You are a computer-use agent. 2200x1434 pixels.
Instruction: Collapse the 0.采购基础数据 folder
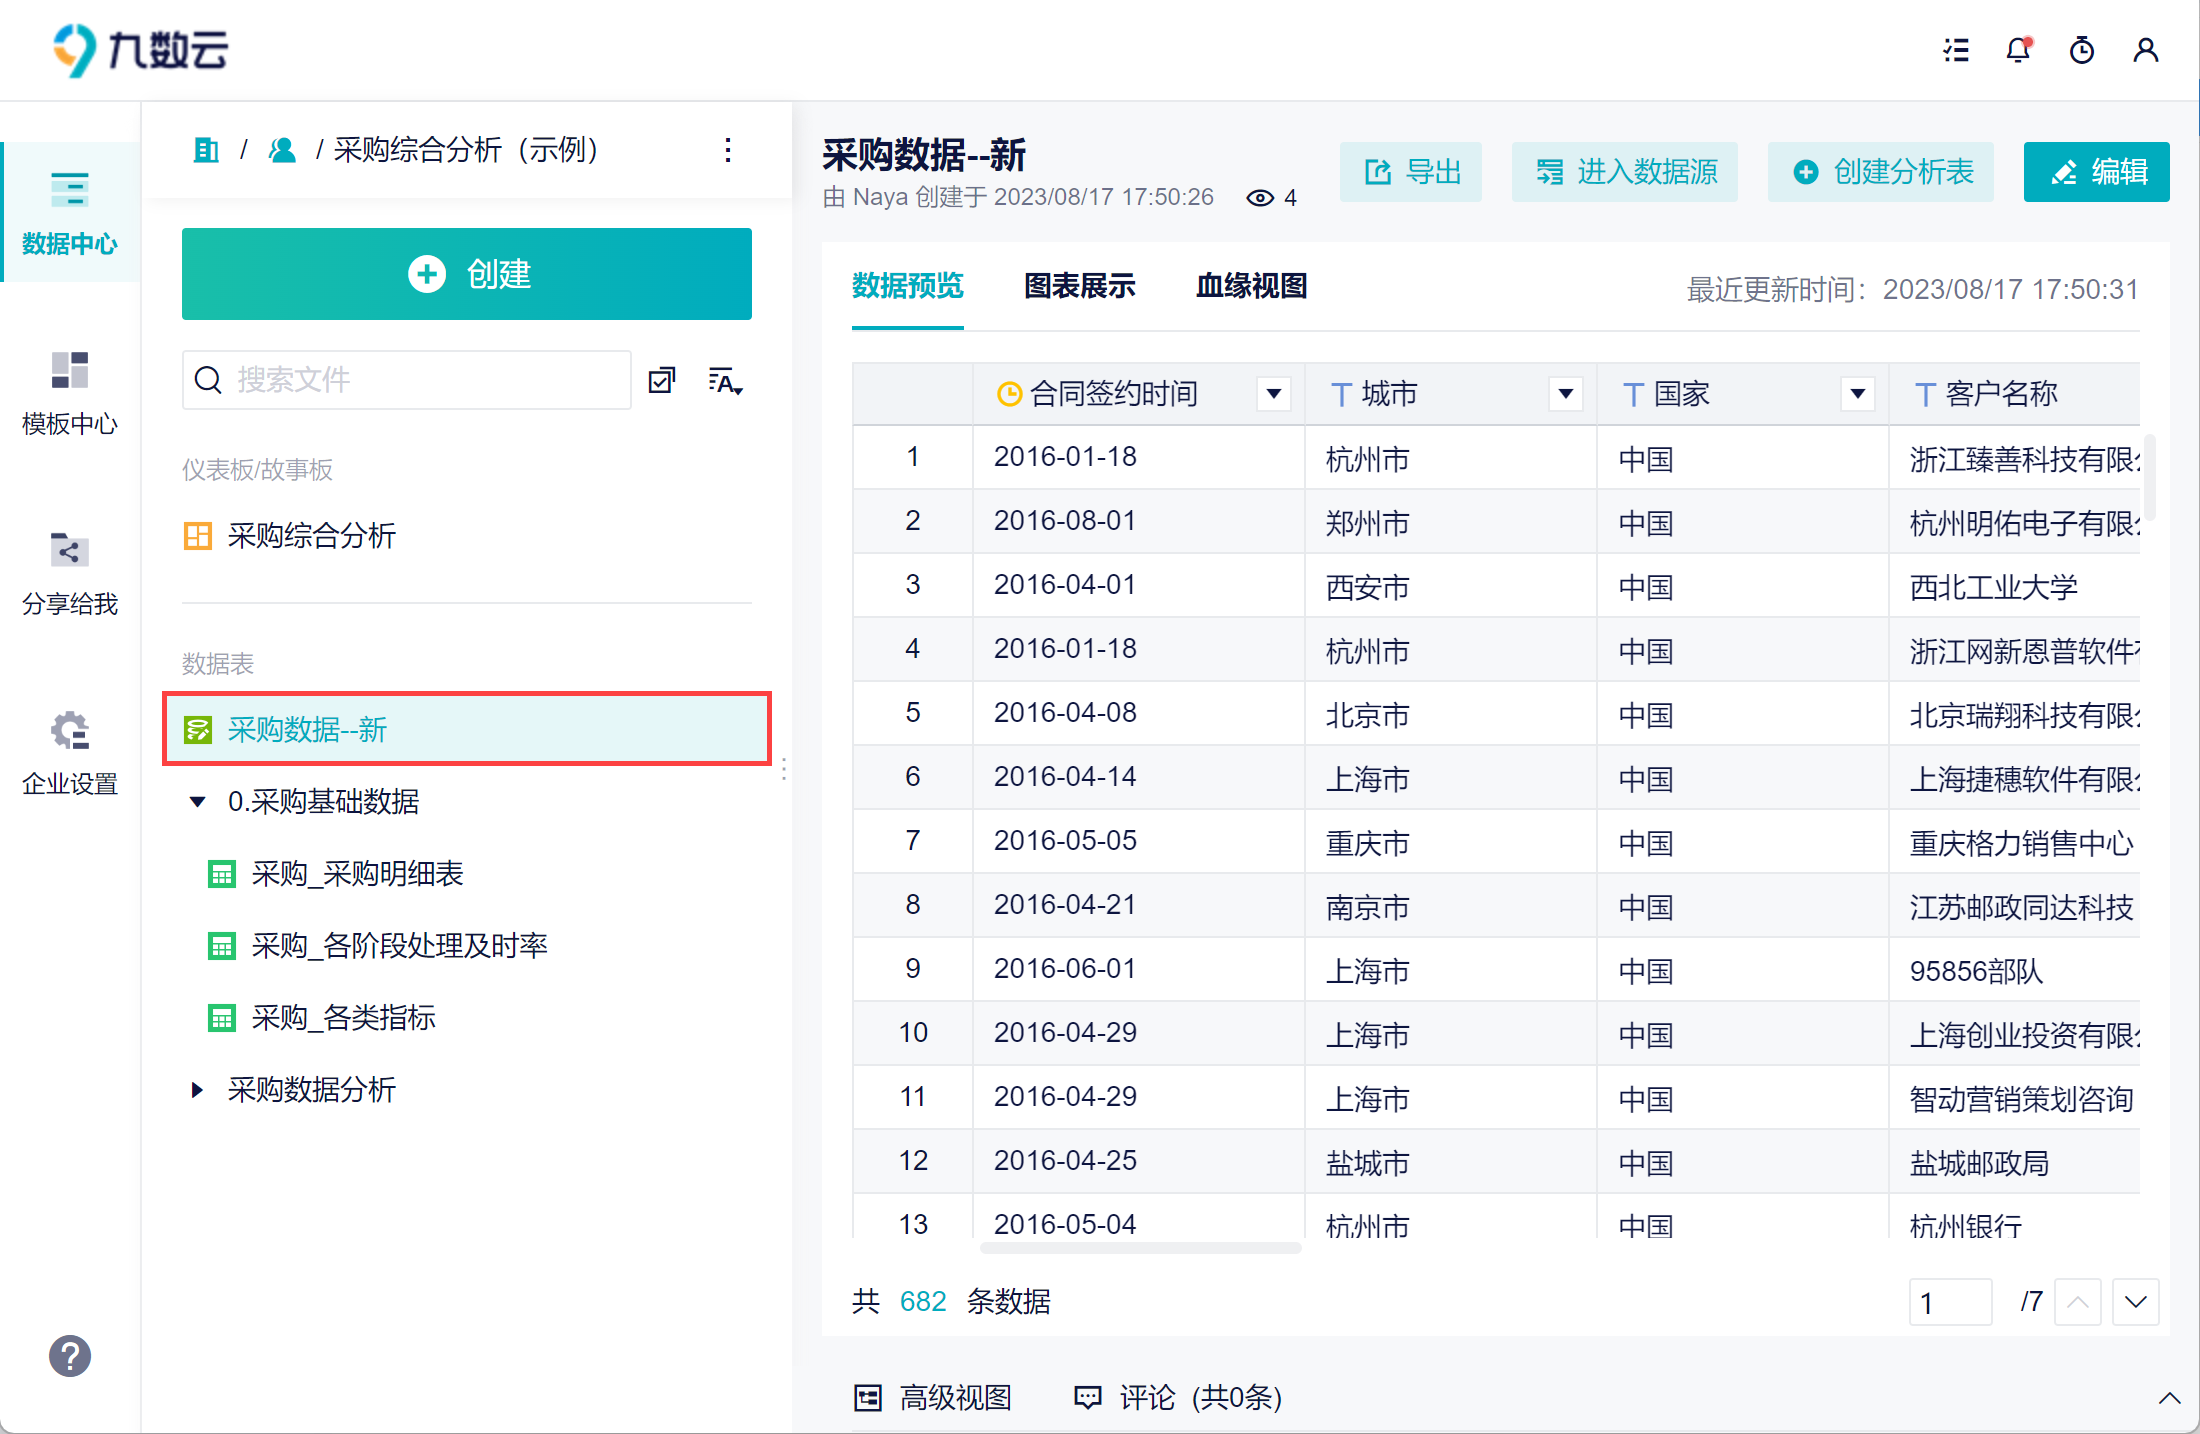tap(197, 802)
